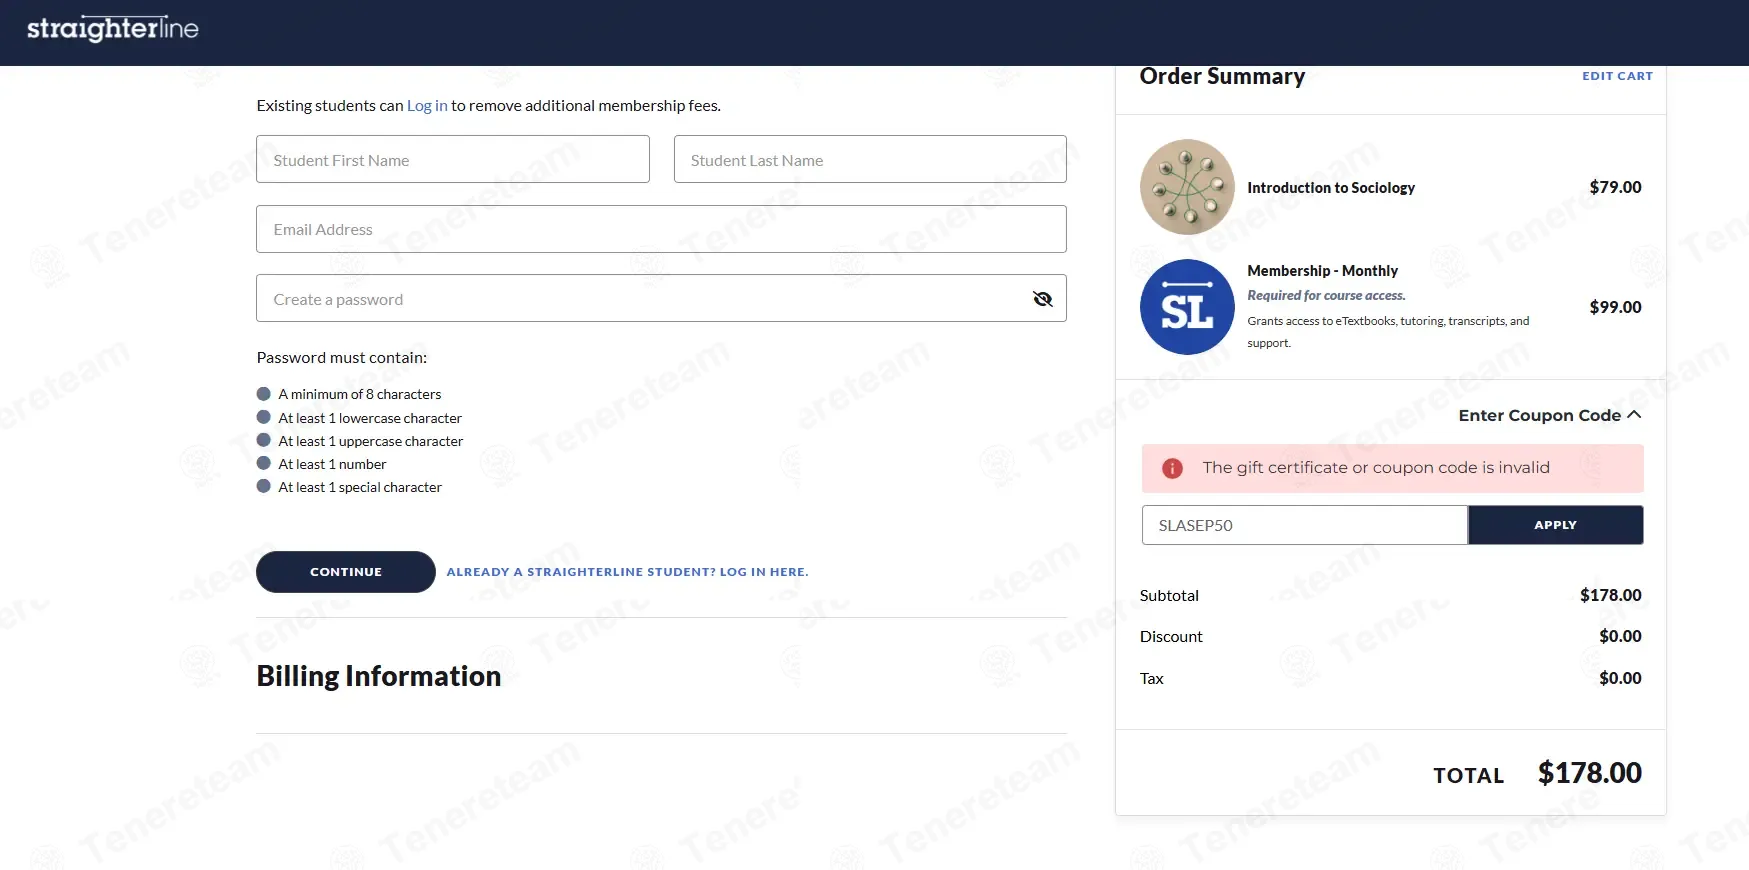
Task: Click the $79.00 course price
Action: point(1615,187)
